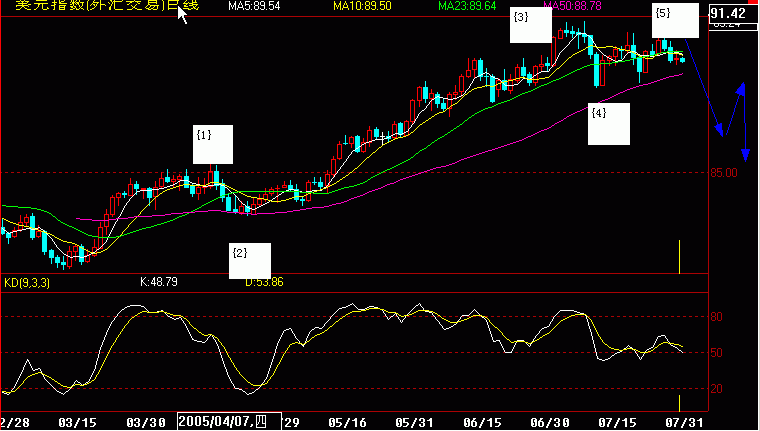
Task: Click the 2005/04/07 date box
Action: [229, 421]
